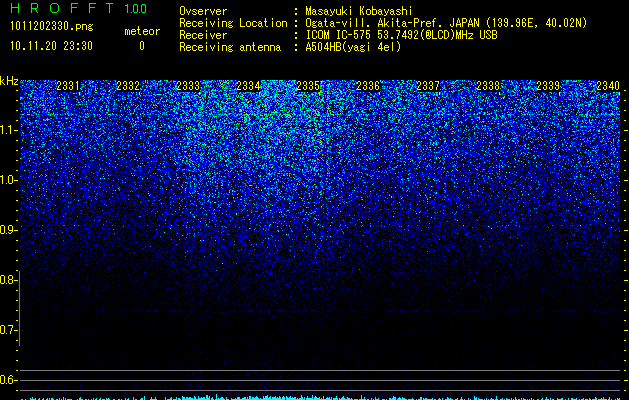Click time marker 2332 on spectrogram
The width and height of the screenshot is (629, 400).
(128, 86)
